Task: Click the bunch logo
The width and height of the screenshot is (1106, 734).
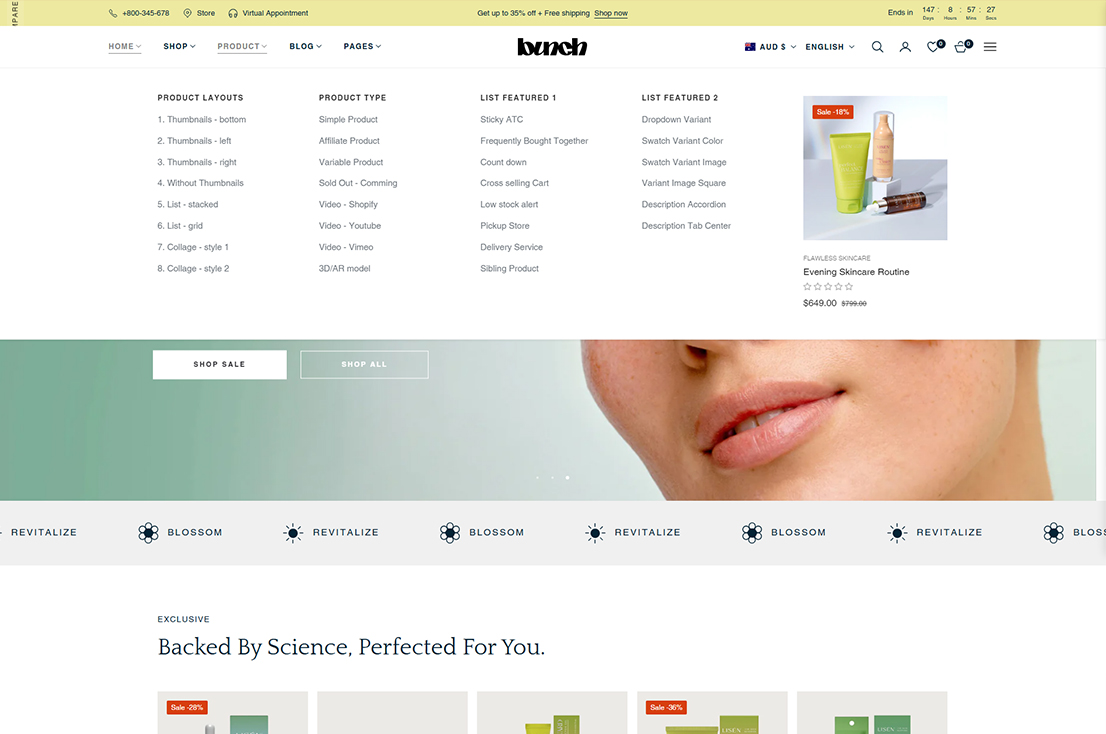Action: click(x=552, y=46)
